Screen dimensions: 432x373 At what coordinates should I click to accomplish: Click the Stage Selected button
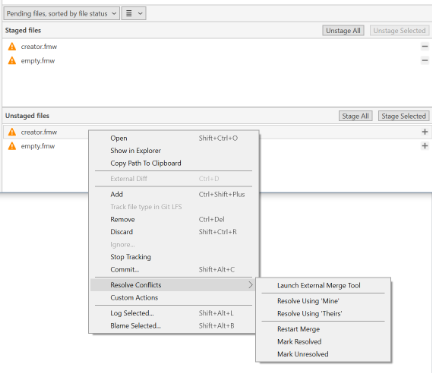pyautogui.click(x=404, y=116)
